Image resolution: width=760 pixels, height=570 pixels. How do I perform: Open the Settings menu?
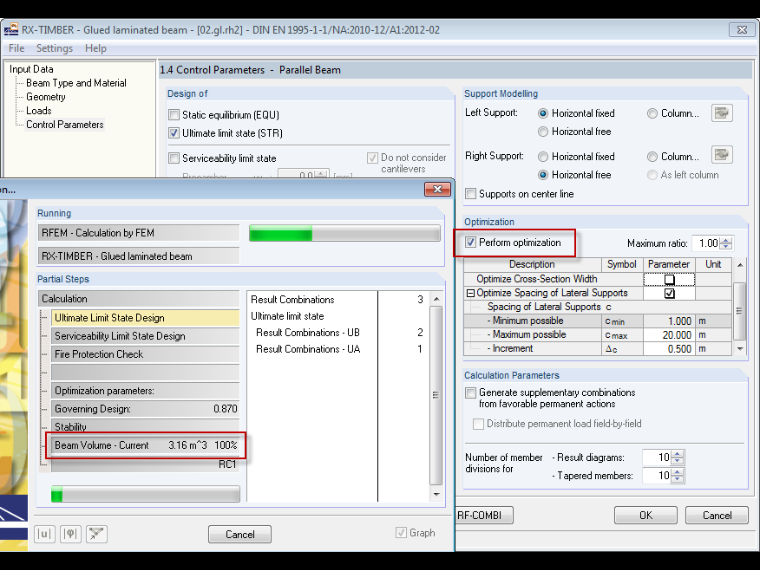(54, 48)
